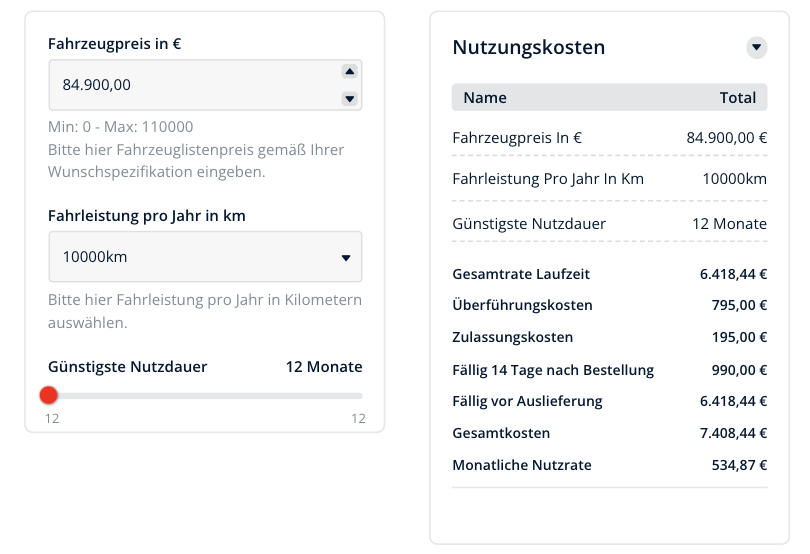The width and height of the screenshot is (810, 554).
Task: Click the Name column header
Action: [x=485, y=97]
